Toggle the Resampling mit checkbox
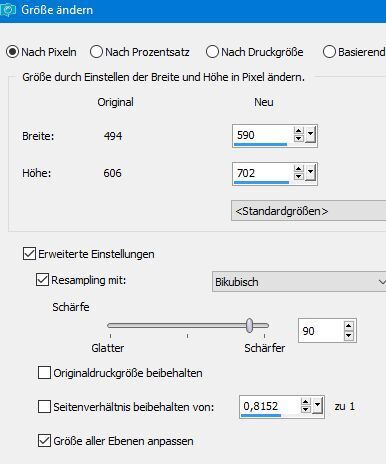The image size is (386, 464). [x=42, y=280]
